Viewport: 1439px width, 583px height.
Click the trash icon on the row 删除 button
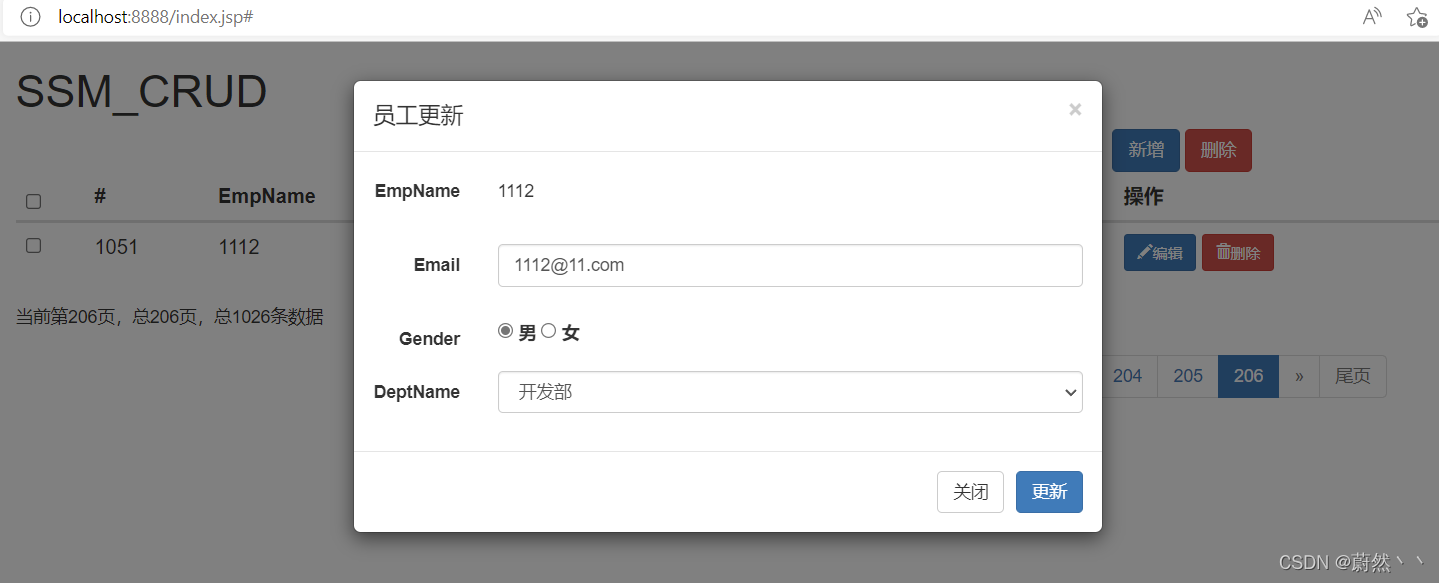[1225, 252]
